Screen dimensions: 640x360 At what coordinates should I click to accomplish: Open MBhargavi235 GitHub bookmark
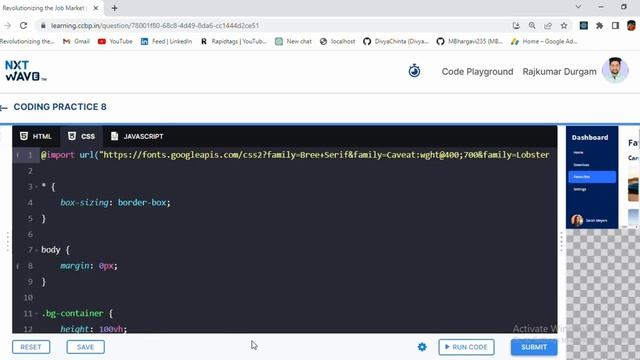[469, 41]
